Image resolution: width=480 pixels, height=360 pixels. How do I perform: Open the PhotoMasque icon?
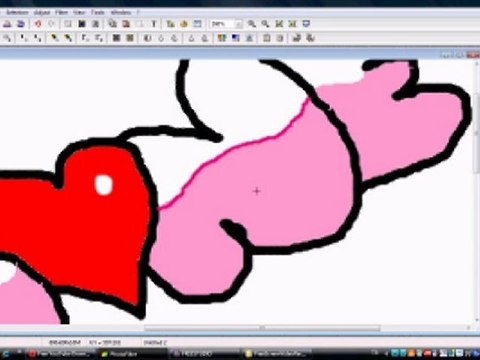pos(249,38)
